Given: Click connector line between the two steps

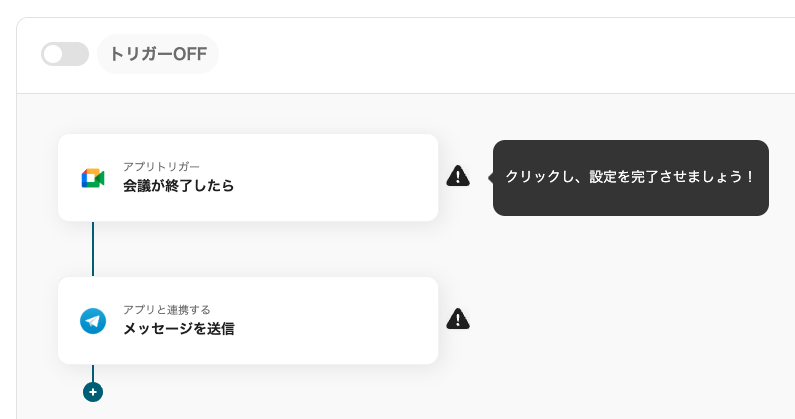Looking at the screenshot, I should click(93, 249).
